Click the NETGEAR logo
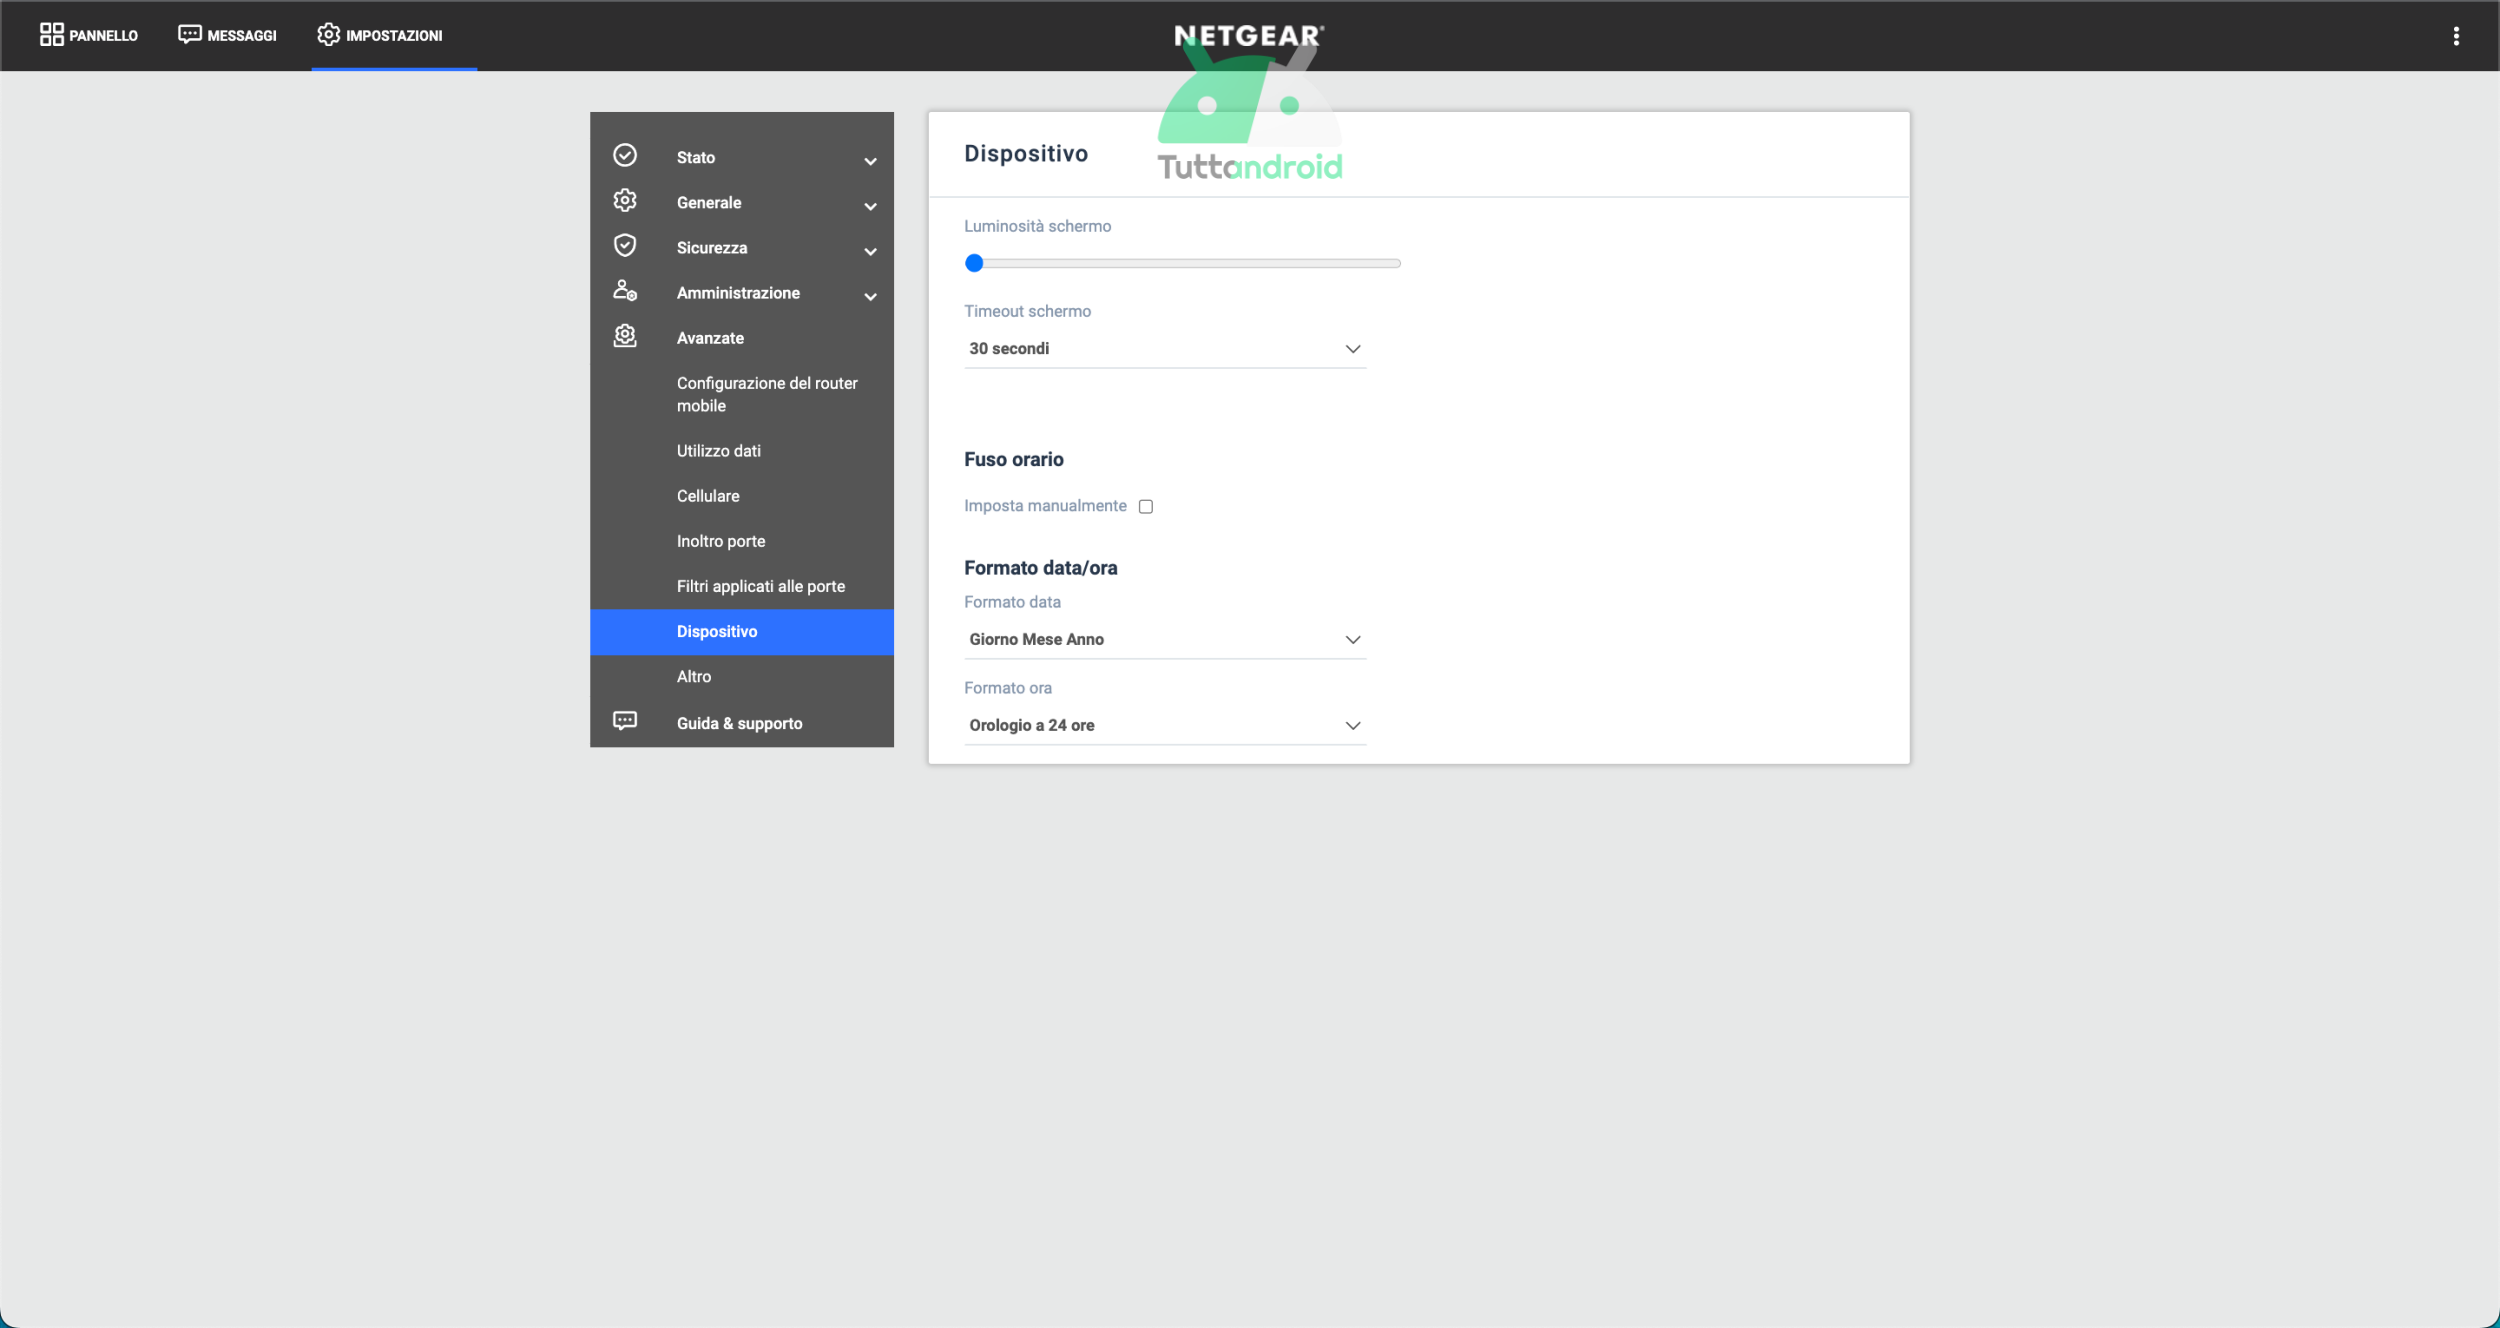Image resolution: width=2500 pixels, height=1328 pixels. click(x=1249, y=36)
